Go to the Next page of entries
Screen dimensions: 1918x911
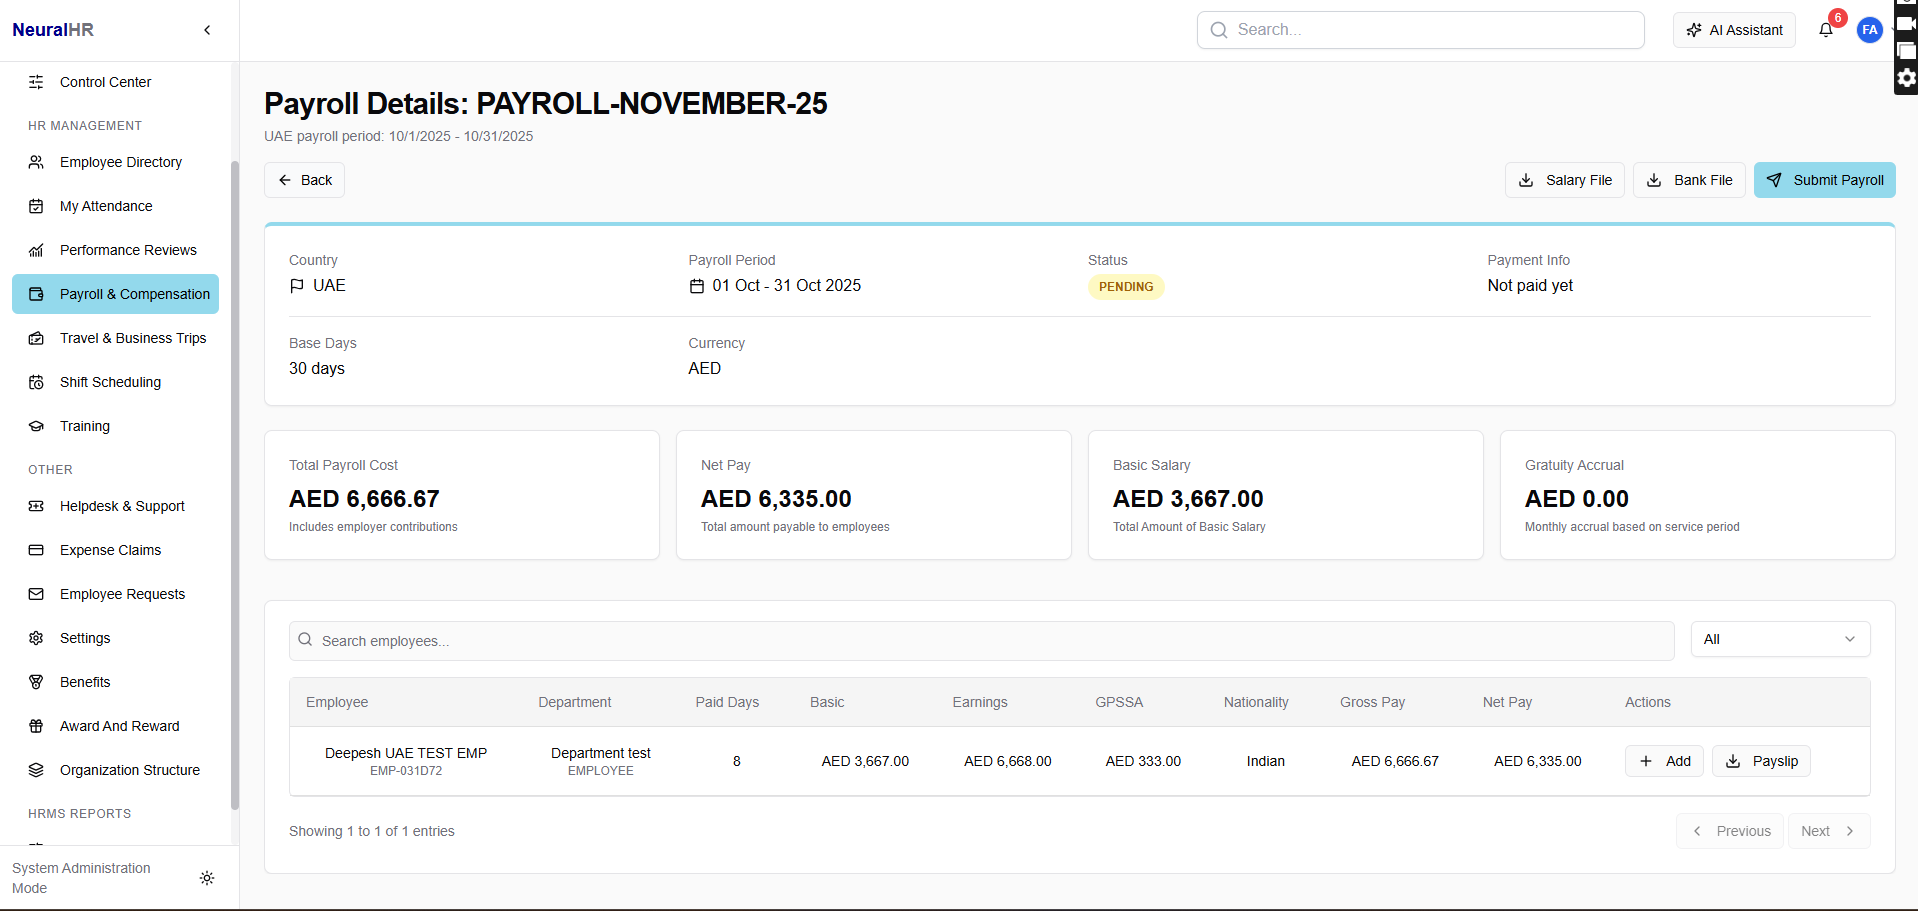click(1827, 831)
